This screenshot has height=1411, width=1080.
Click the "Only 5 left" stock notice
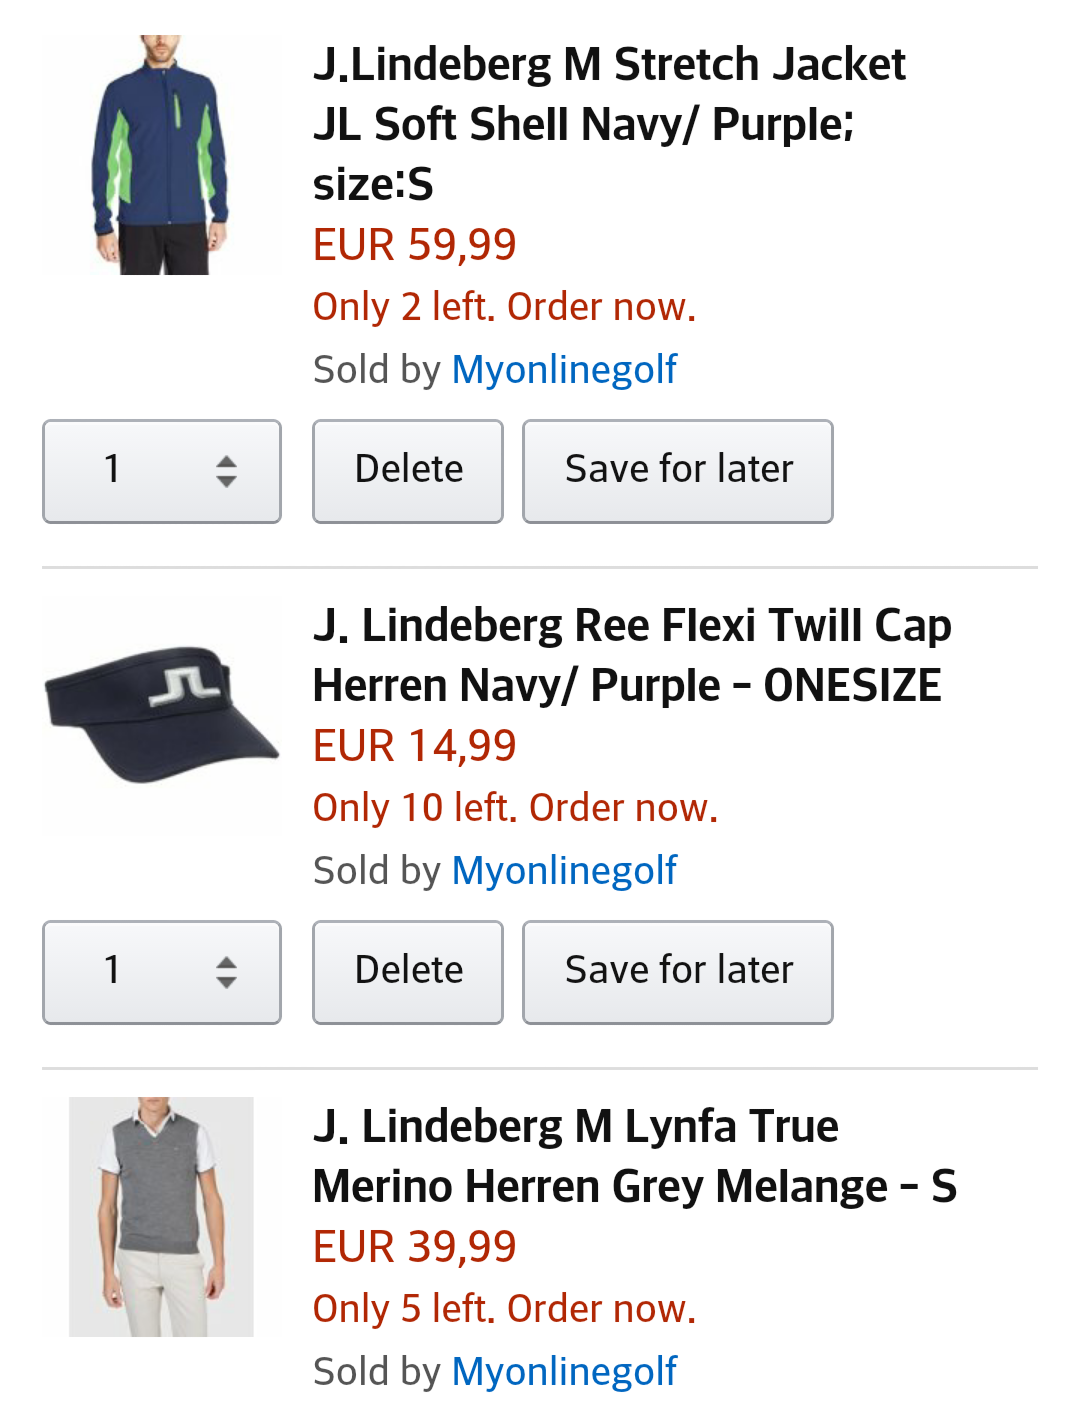[504, 1309]
